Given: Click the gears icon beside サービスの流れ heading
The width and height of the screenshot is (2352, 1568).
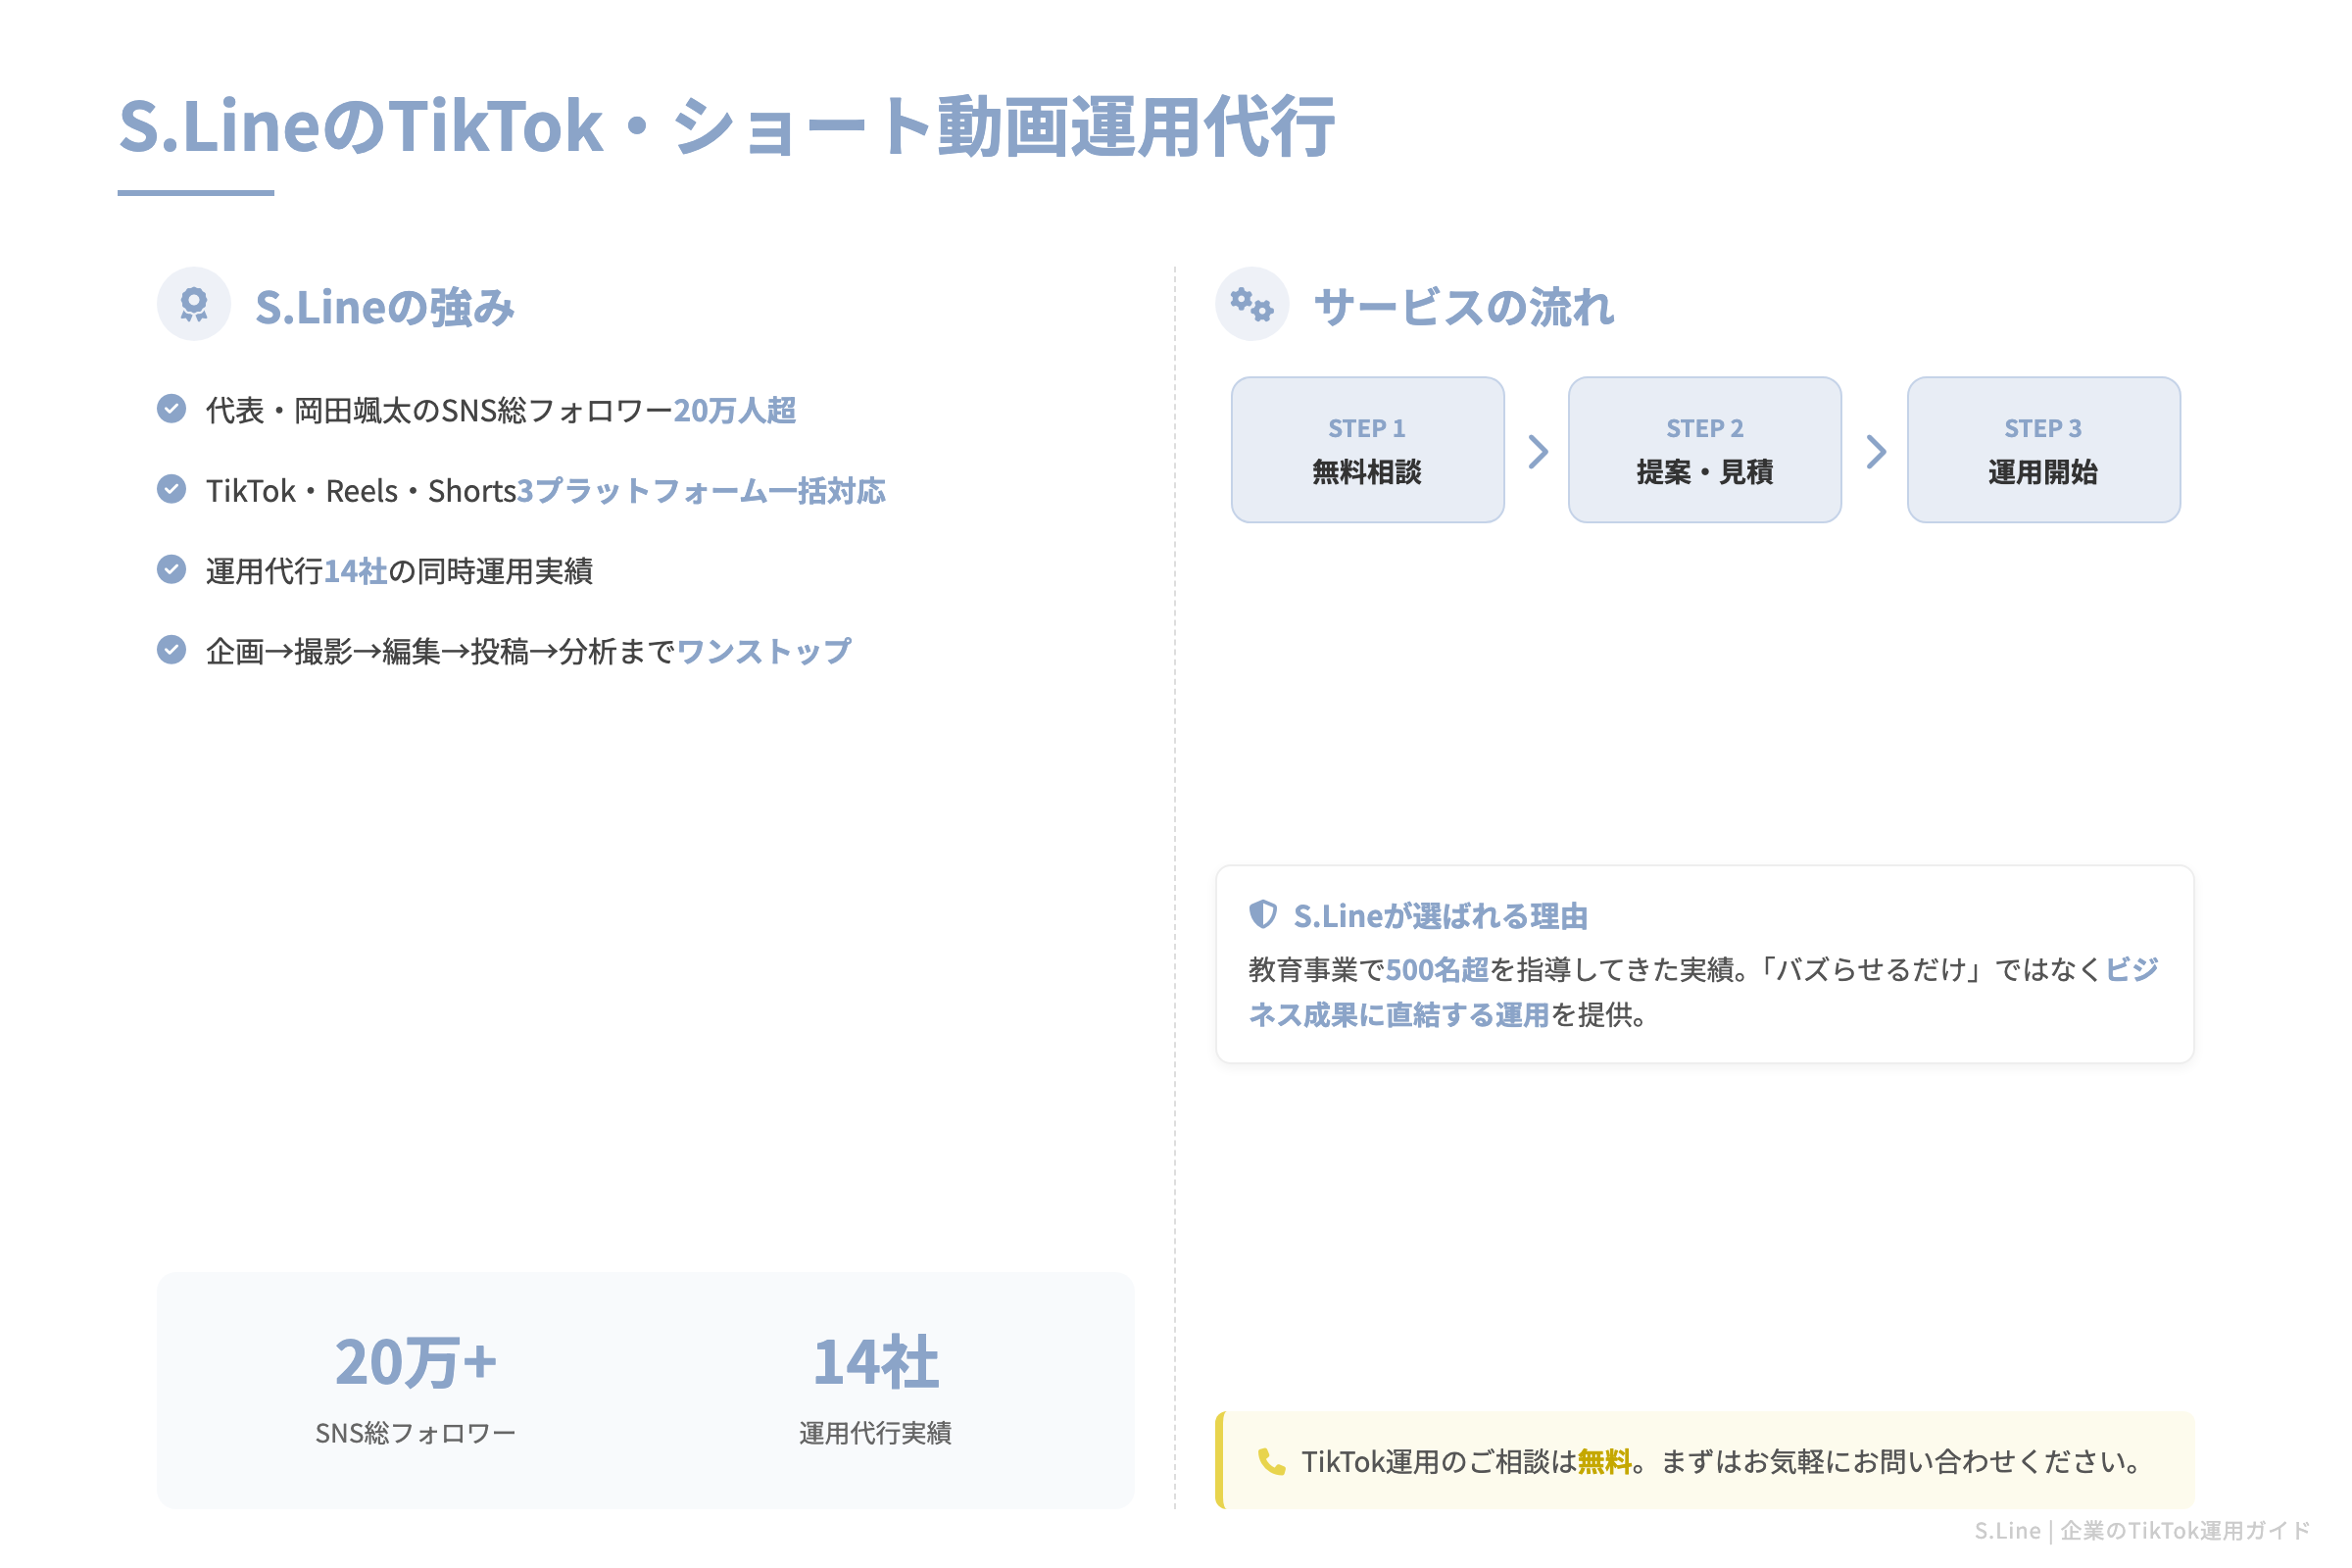Looking at the screenshot, I should [x=1251, y=304].
